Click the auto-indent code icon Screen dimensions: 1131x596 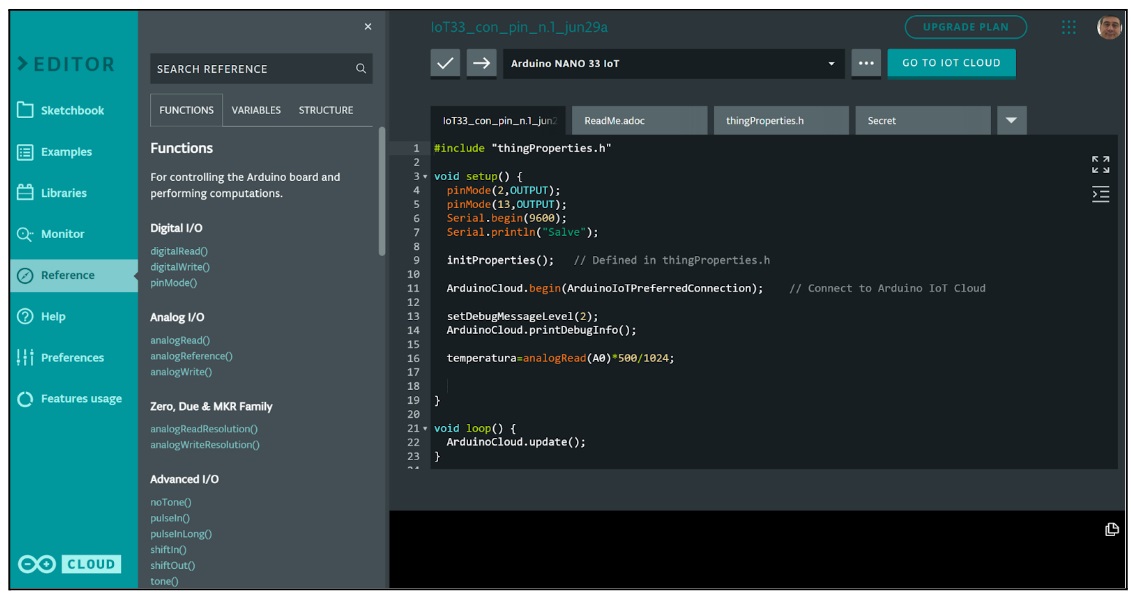pyautogui.click(x=1101, y=195)
